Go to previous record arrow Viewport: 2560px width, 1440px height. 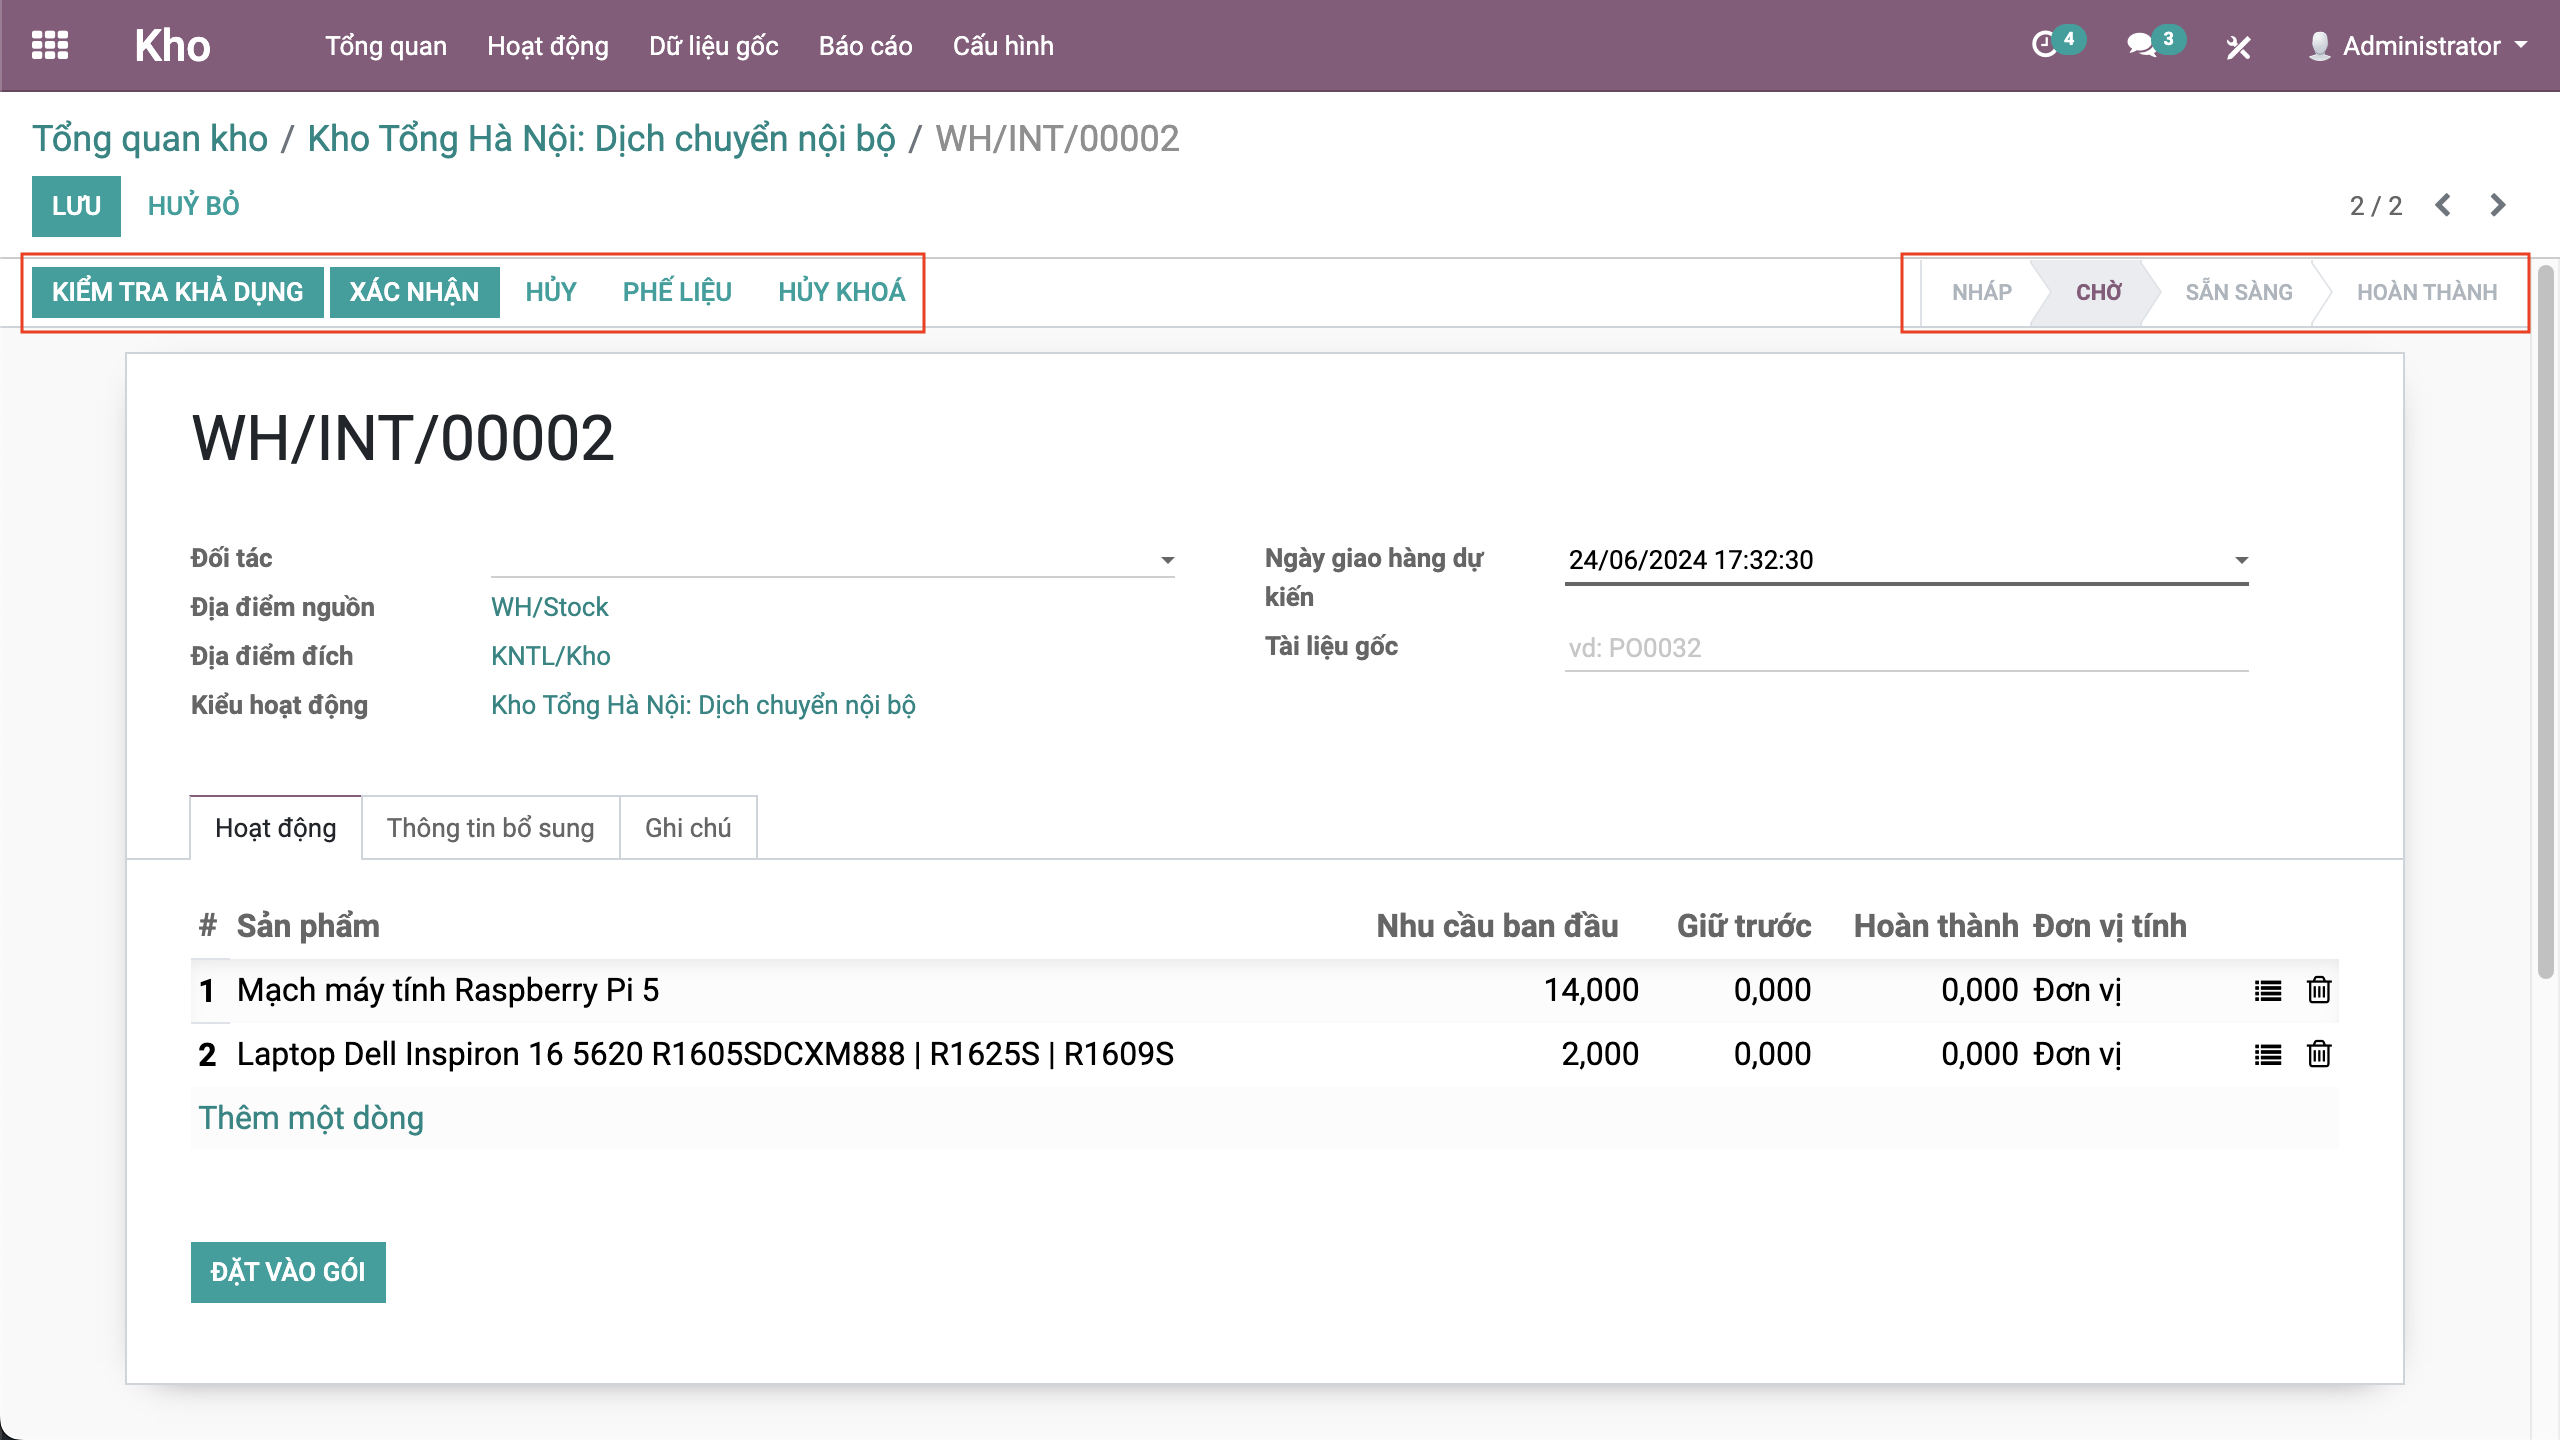pos(2443,205)
